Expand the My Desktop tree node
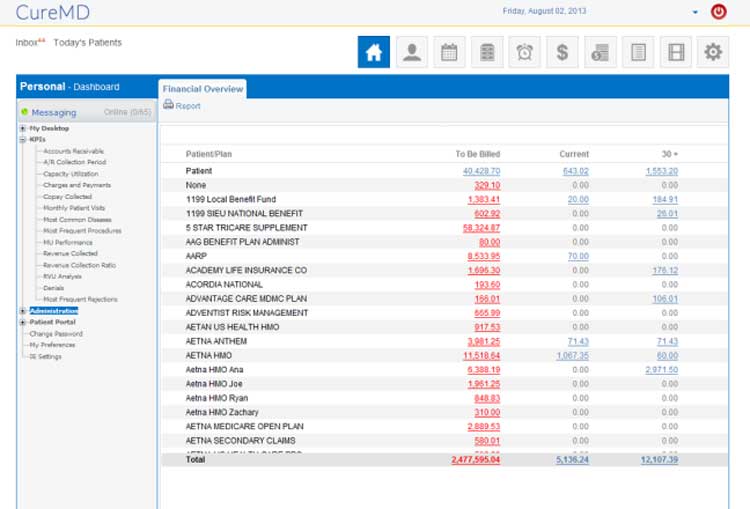Screen dimensions: 750x509 coord(22,129)
